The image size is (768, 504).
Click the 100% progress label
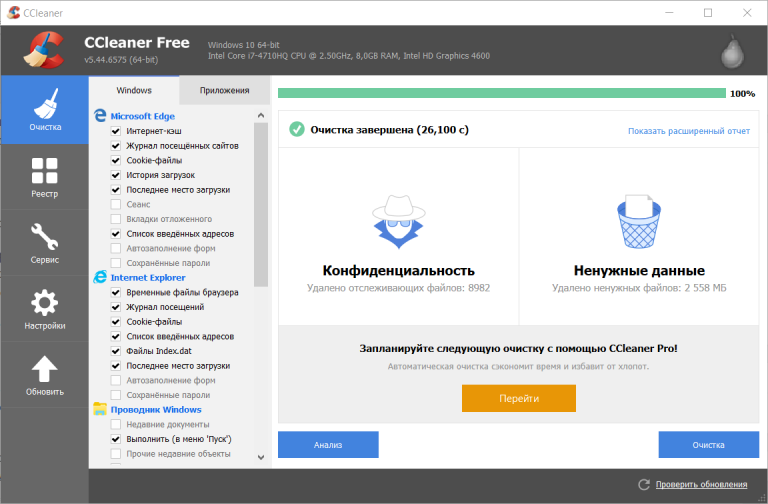[743, 94]
